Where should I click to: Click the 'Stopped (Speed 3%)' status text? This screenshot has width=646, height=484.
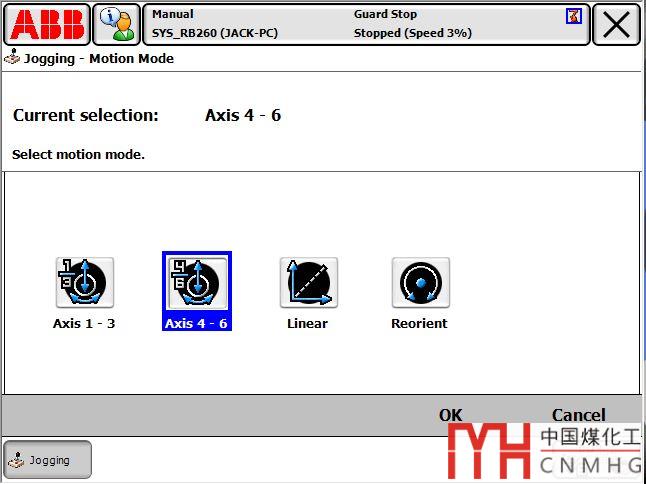pos(412,33)
